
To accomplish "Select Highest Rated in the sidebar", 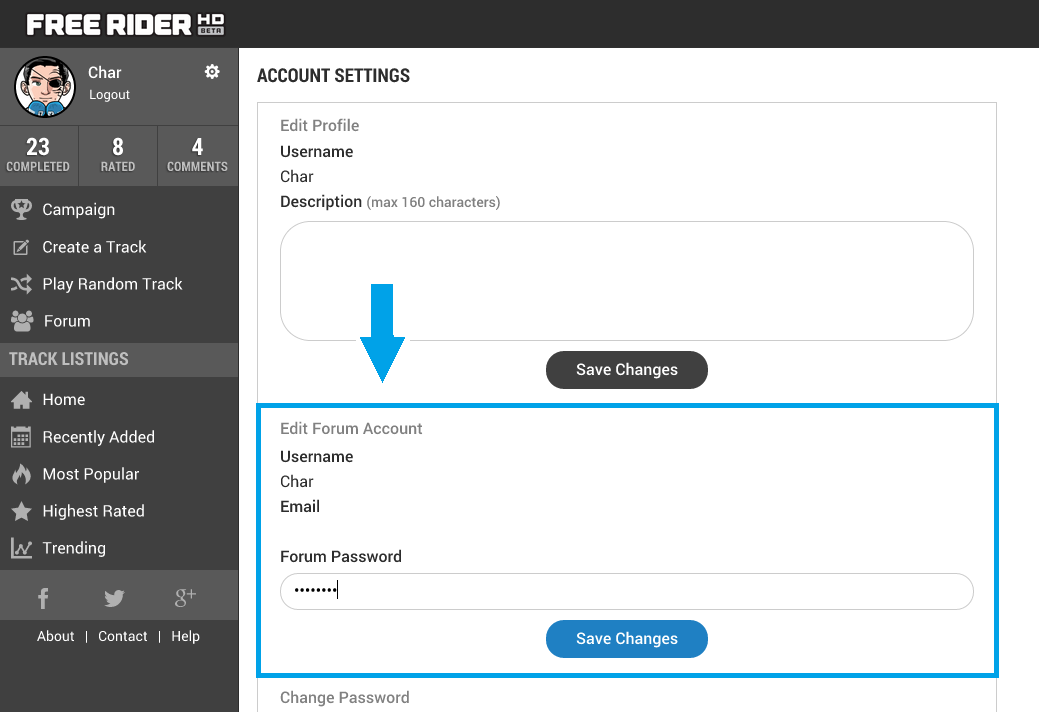I will [93, 511].
